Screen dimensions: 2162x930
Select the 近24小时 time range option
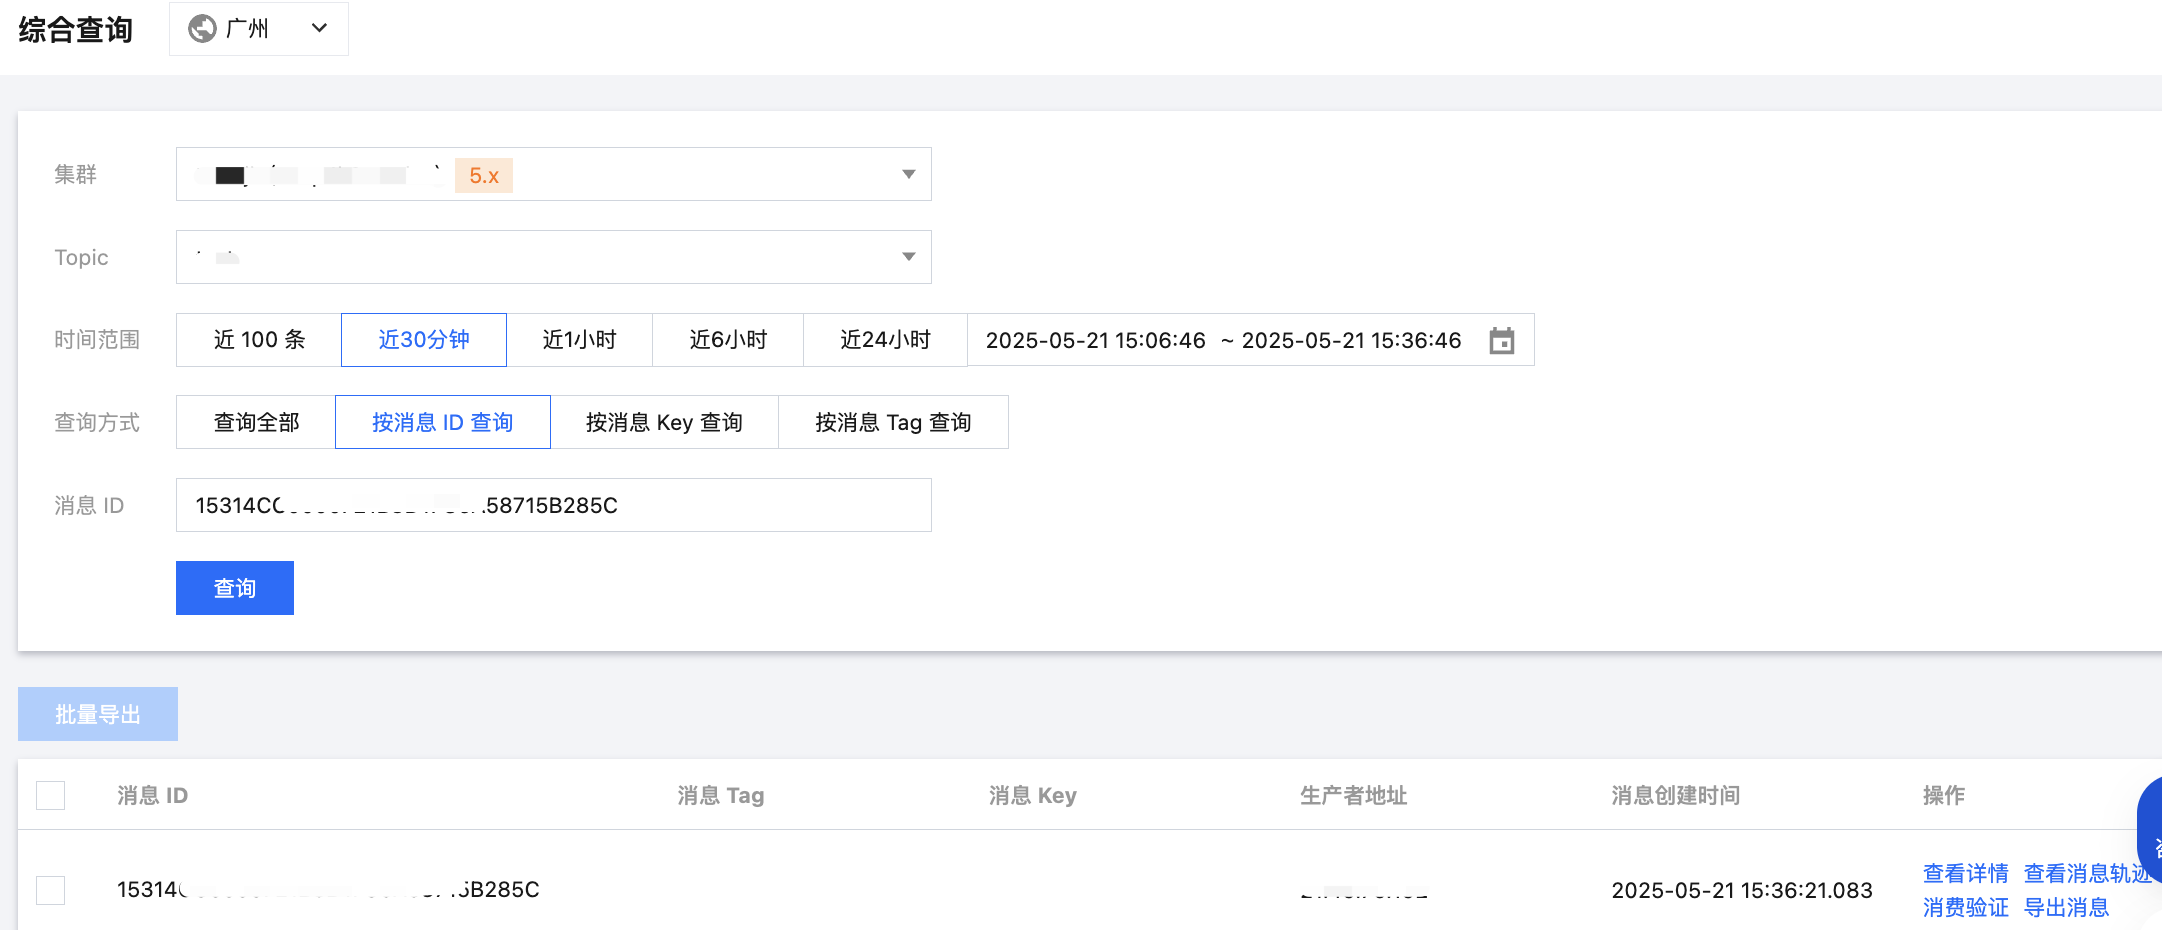point(884,339)
